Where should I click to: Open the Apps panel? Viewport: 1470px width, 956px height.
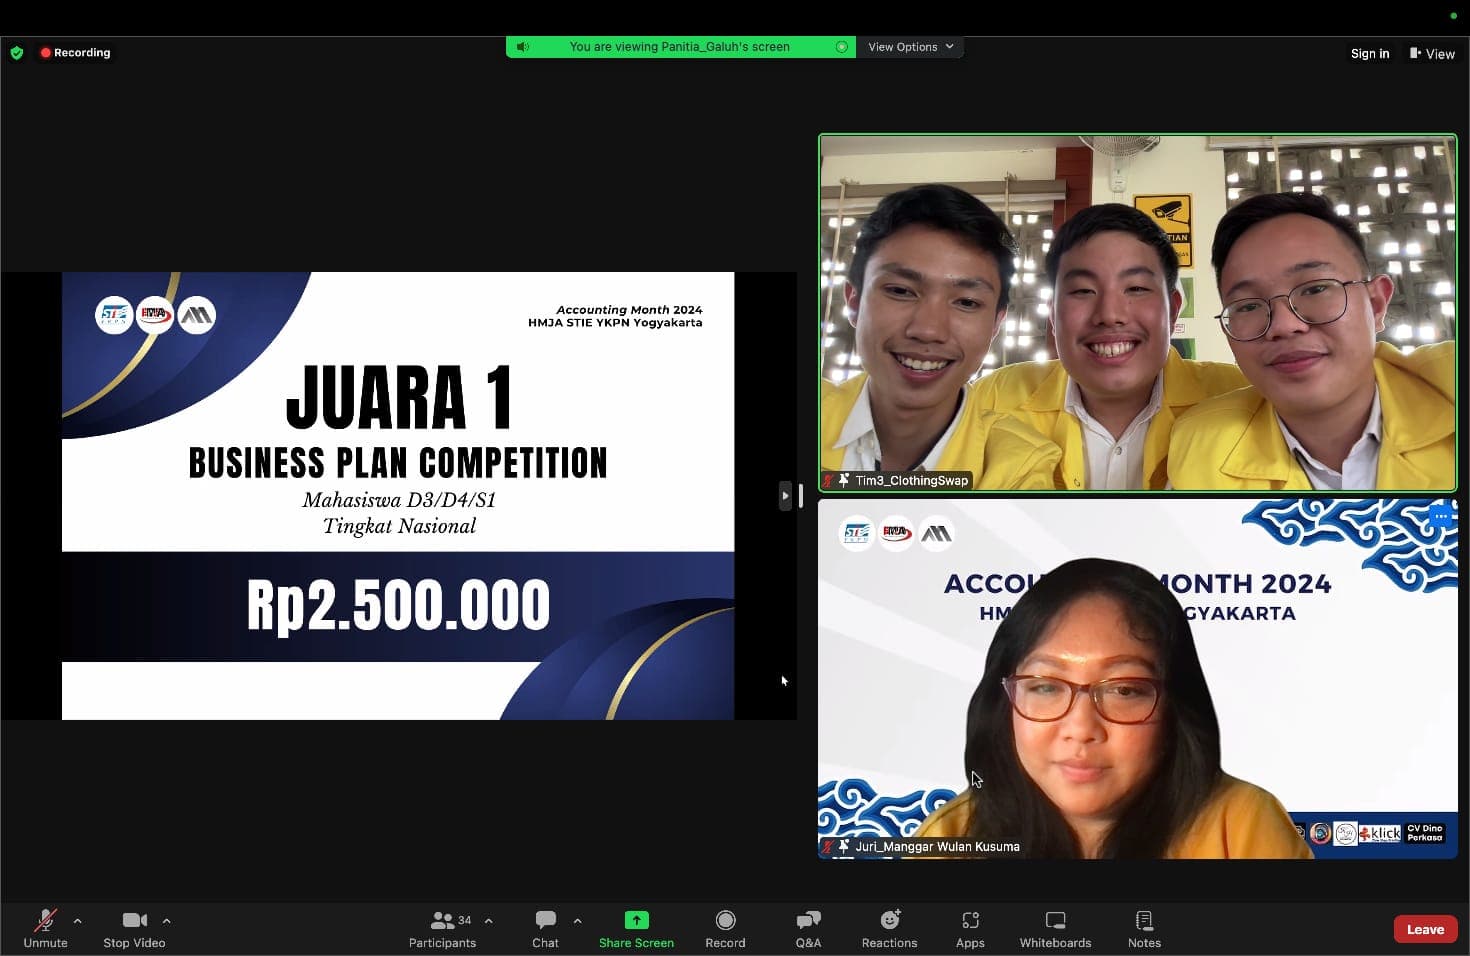970,928
